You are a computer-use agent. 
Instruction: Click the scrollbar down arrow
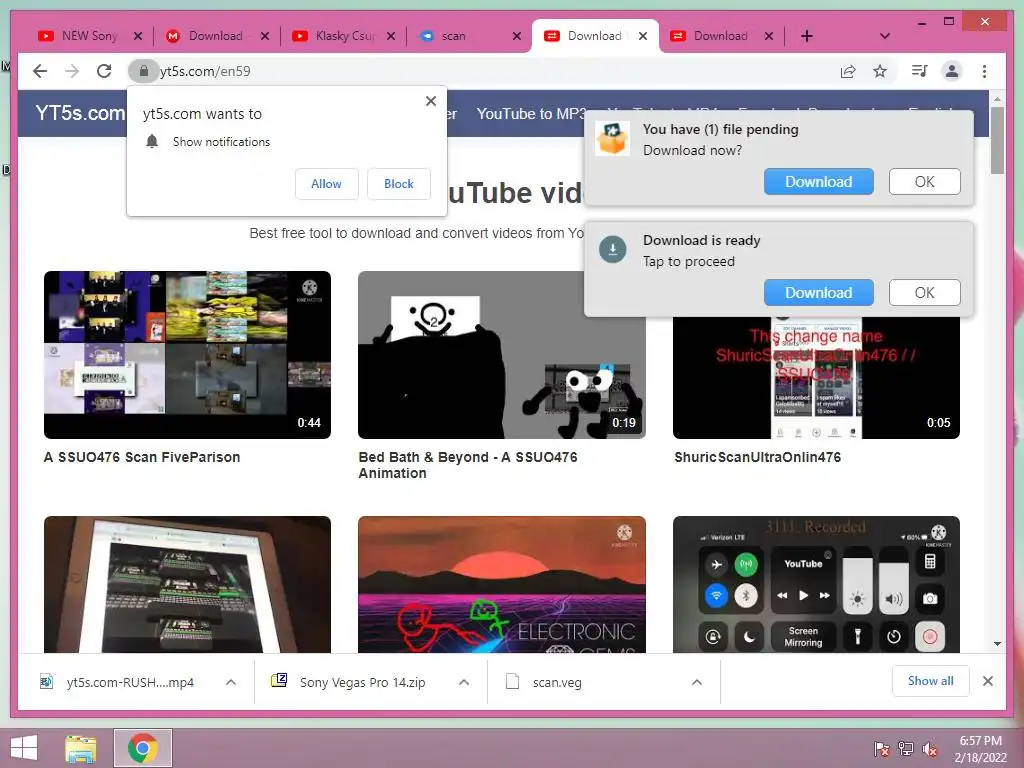click(x=997, y=644)
